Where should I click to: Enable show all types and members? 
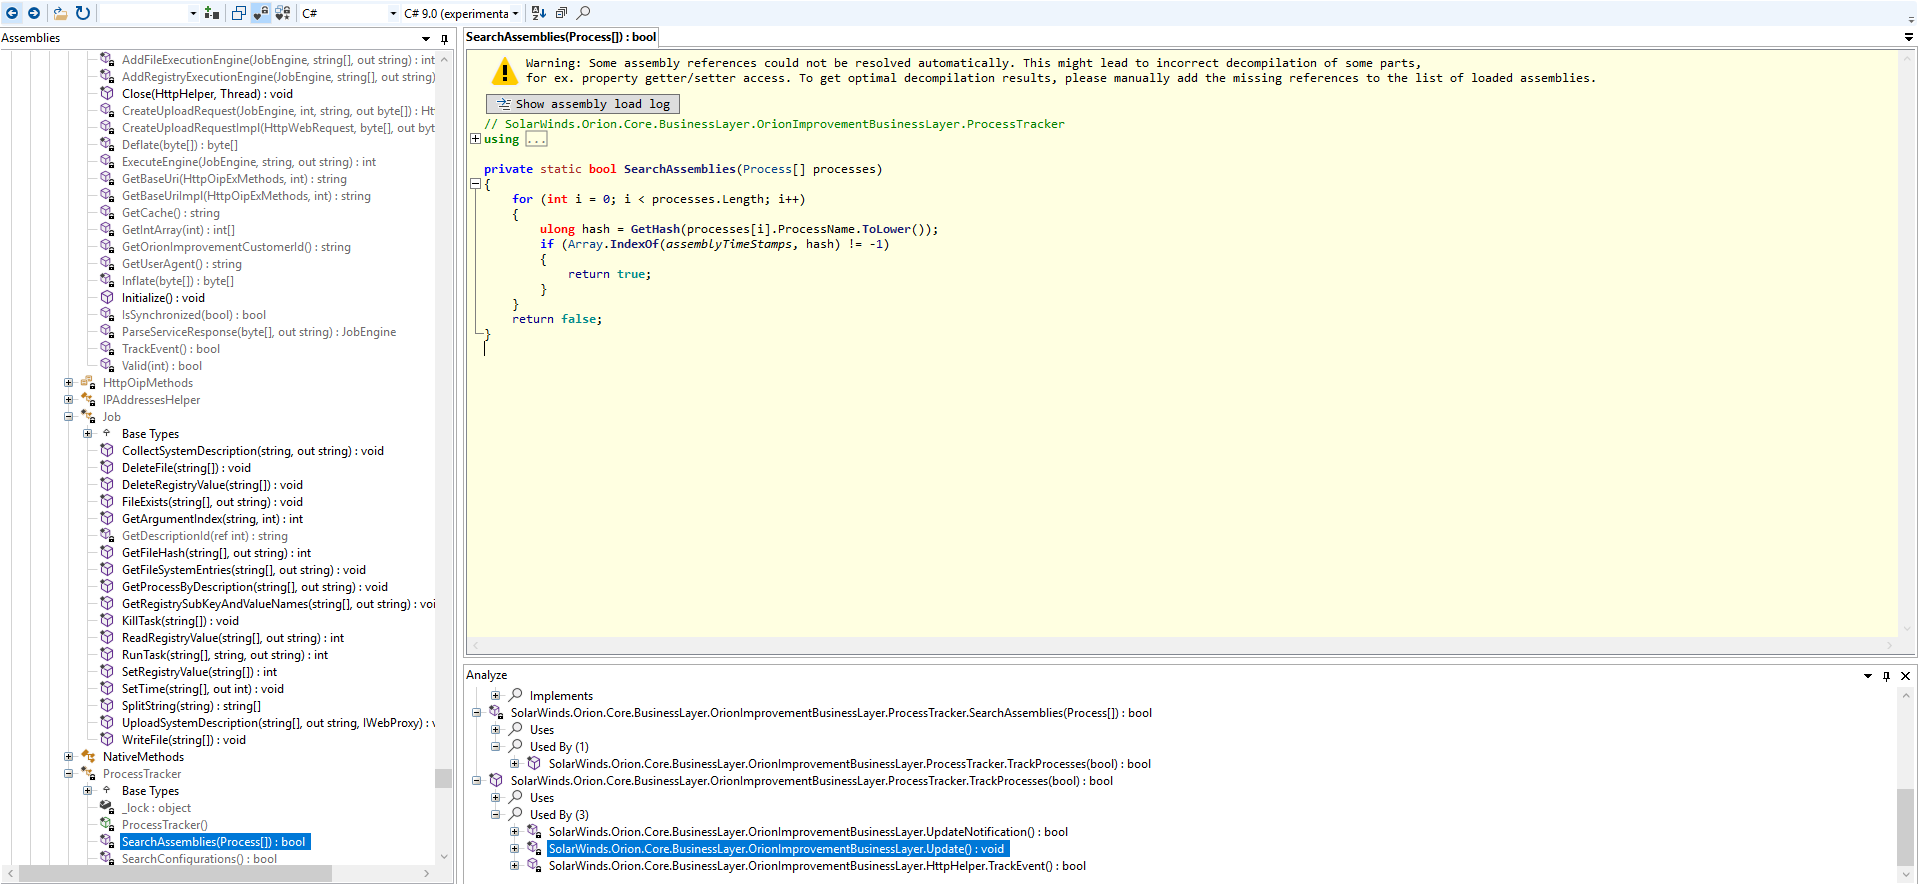pyautogui.click(x=283, y=13)
